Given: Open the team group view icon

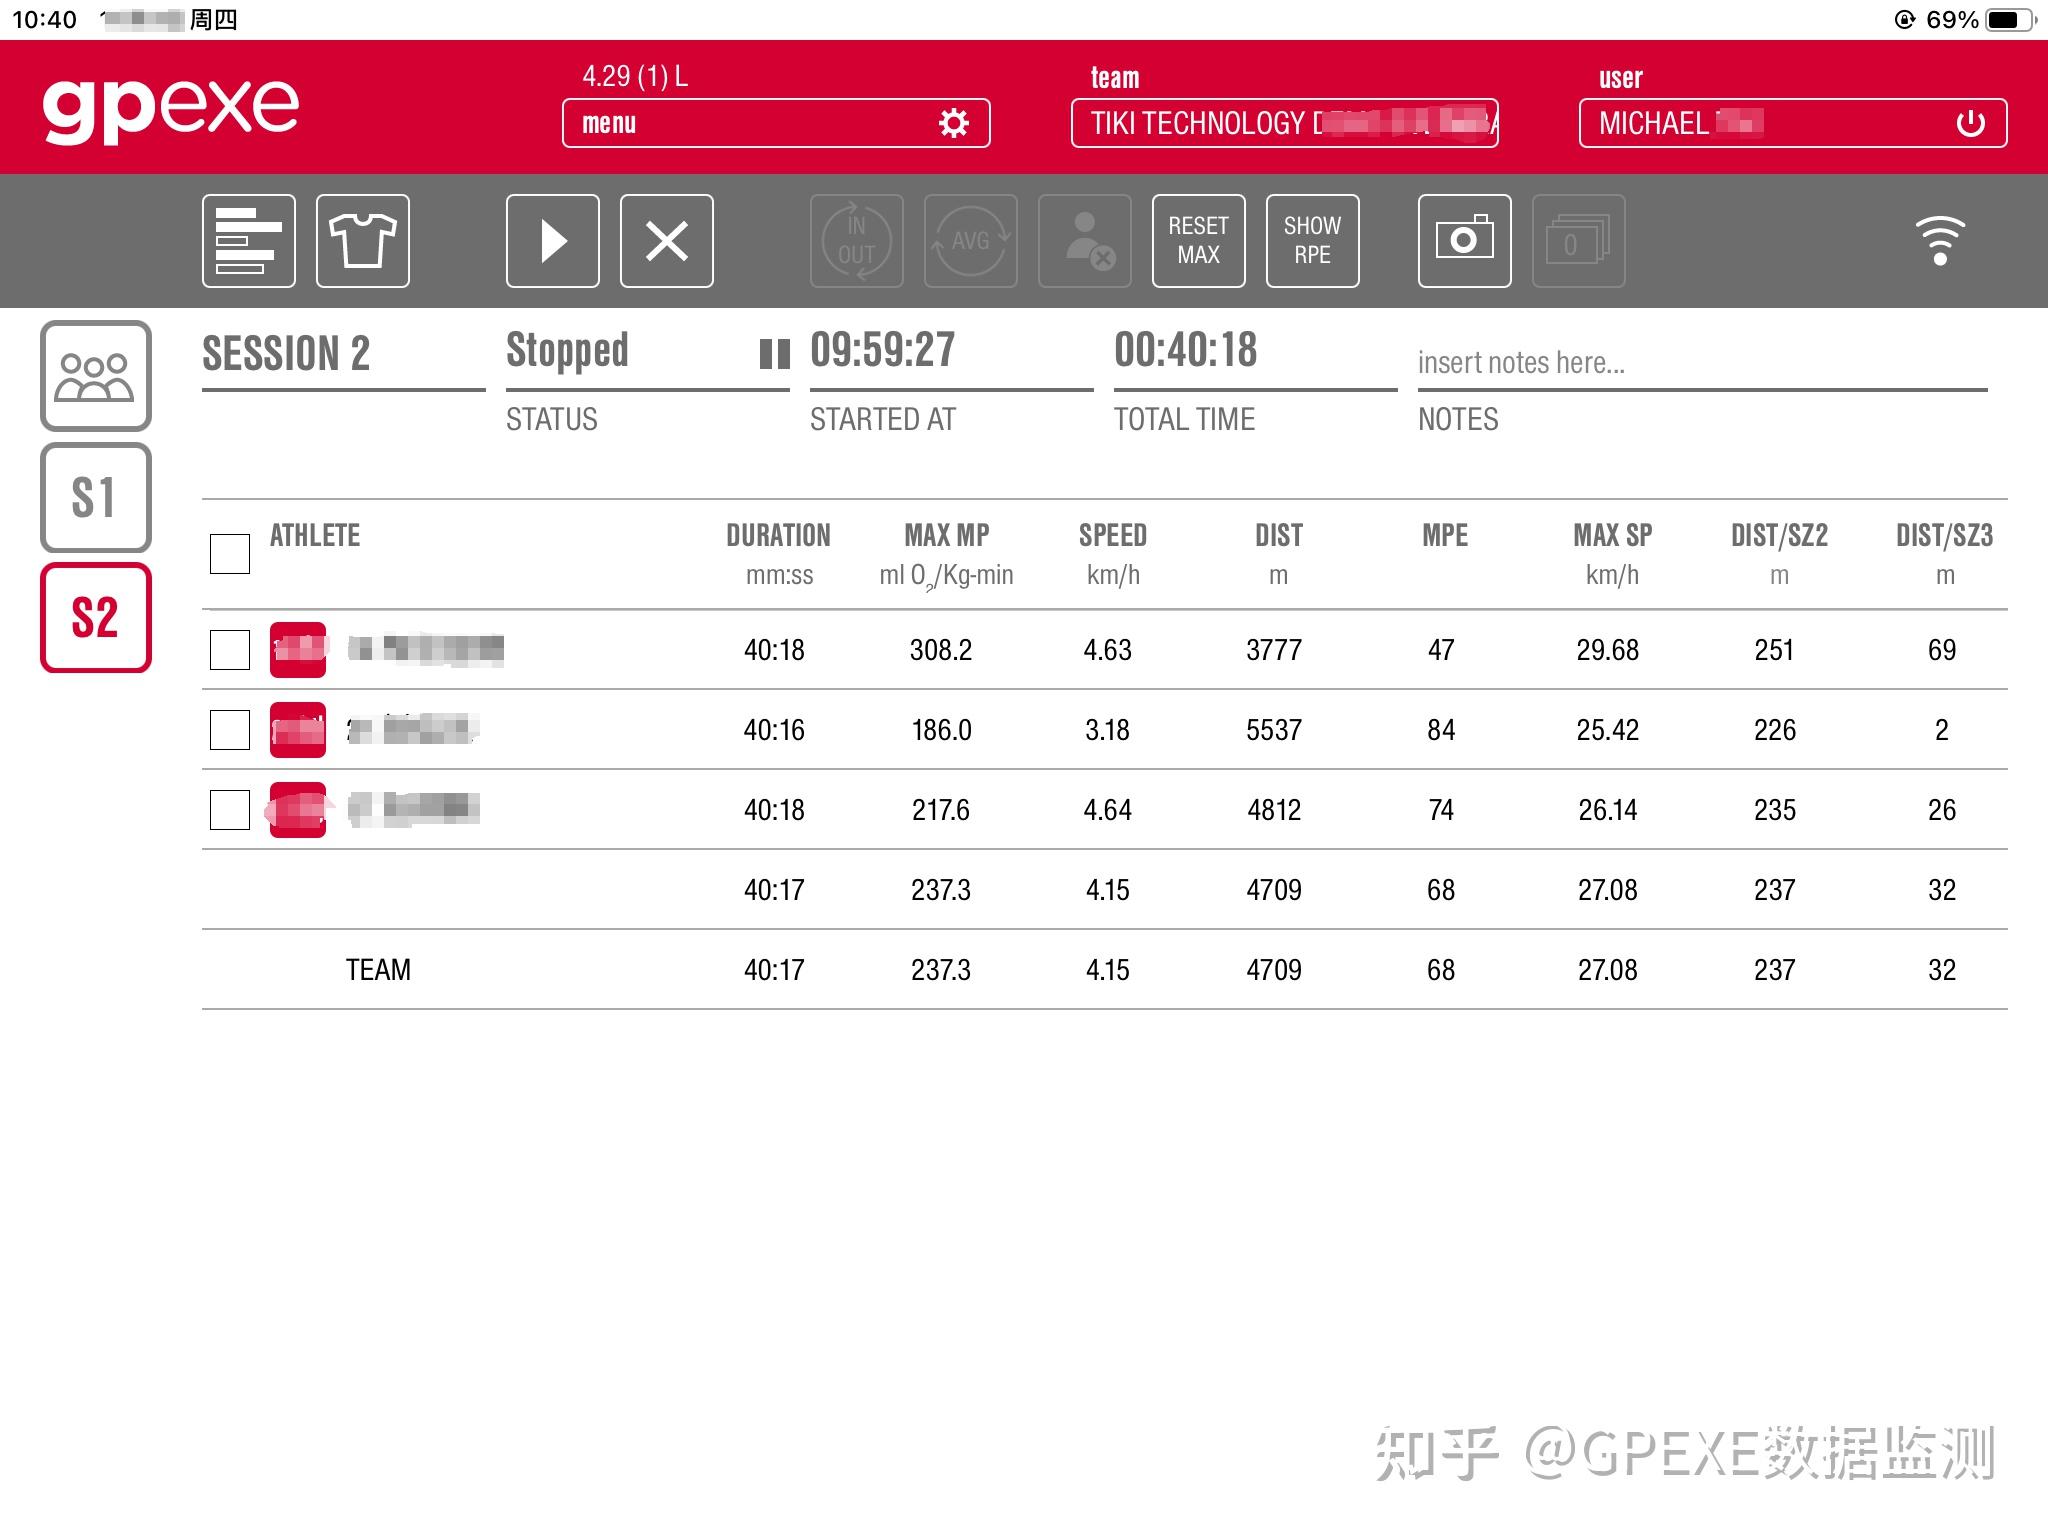Looking at the screenshot, I should (x=95, y=376).
